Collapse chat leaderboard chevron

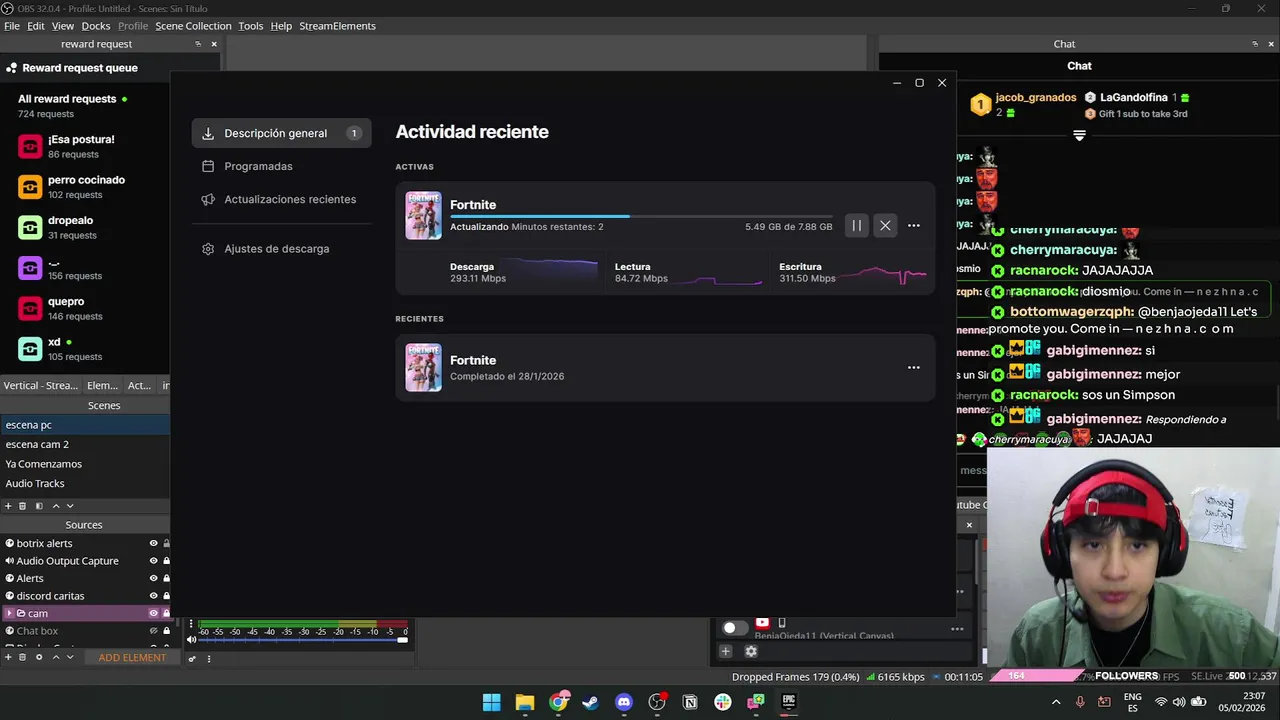[1079, 135]
